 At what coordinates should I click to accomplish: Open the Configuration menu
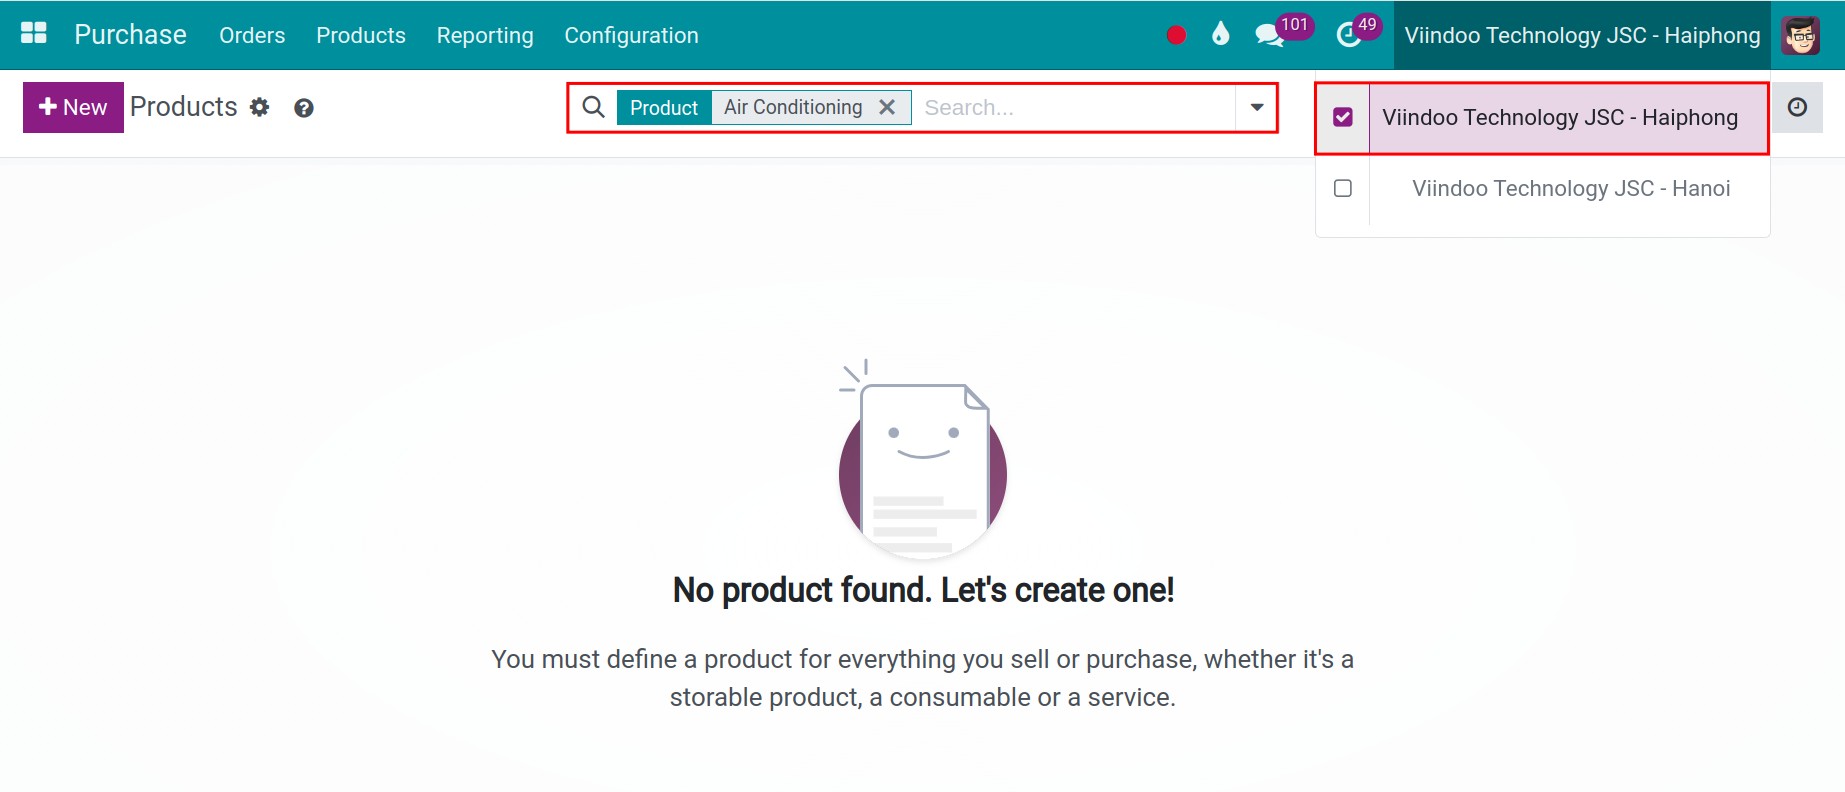click(631, 35)
